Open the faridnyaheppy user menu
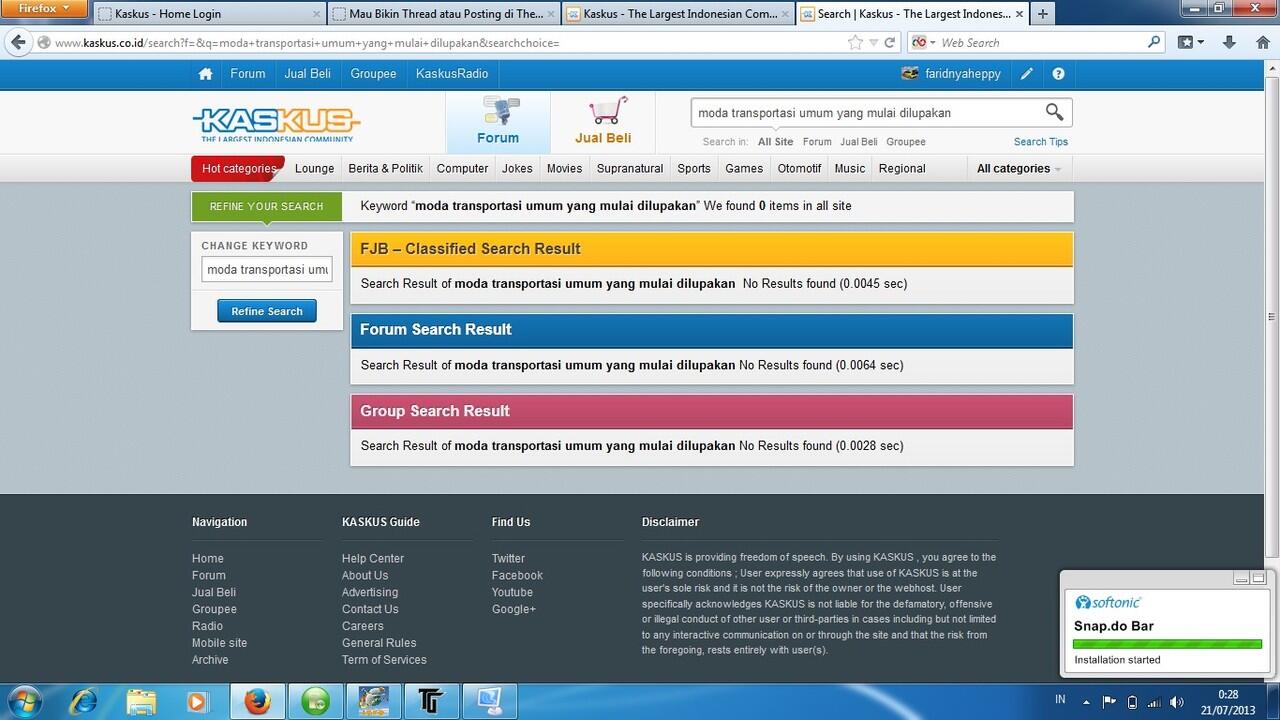1280x720 pixels. tap(951, 74)
